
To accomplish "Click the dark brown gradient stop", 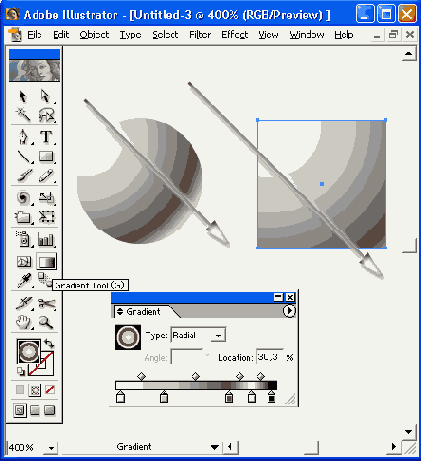I will point(229,397).
